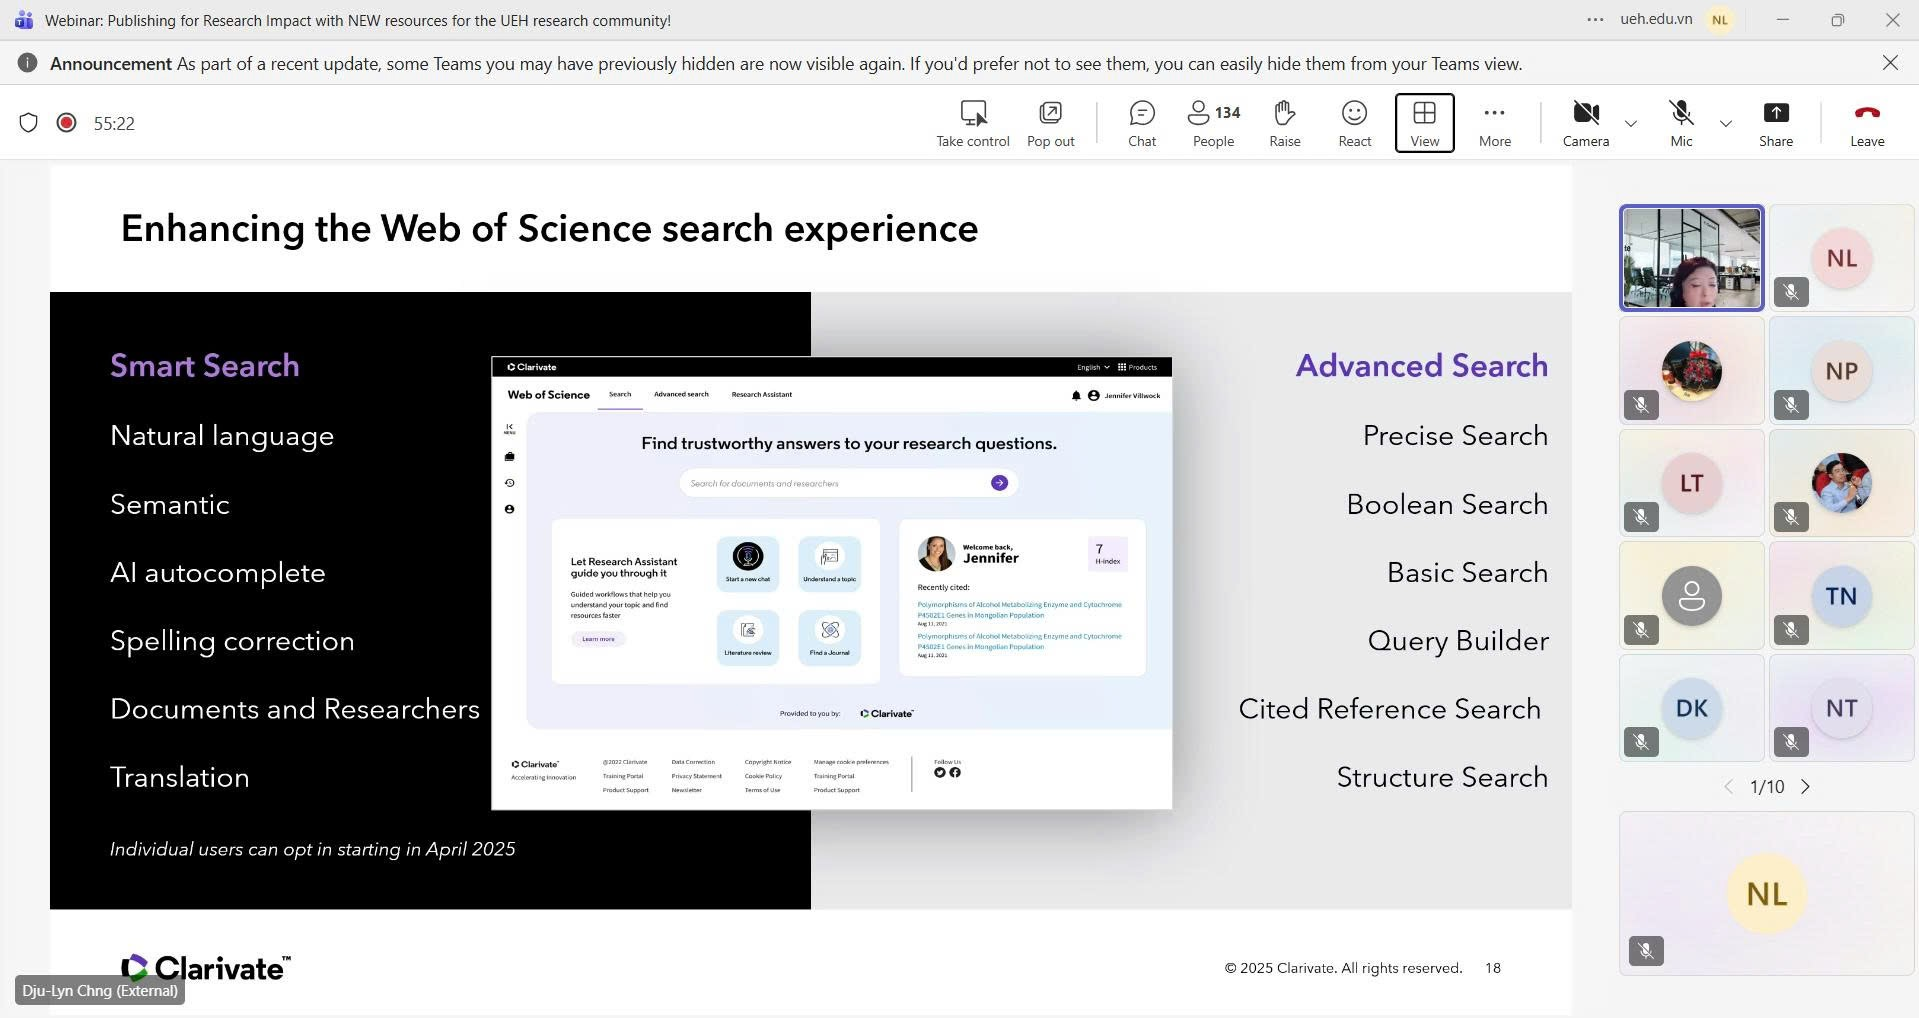Open the View layout options
Viewport: 1919px width, 1018px height.
(1424, 123)
